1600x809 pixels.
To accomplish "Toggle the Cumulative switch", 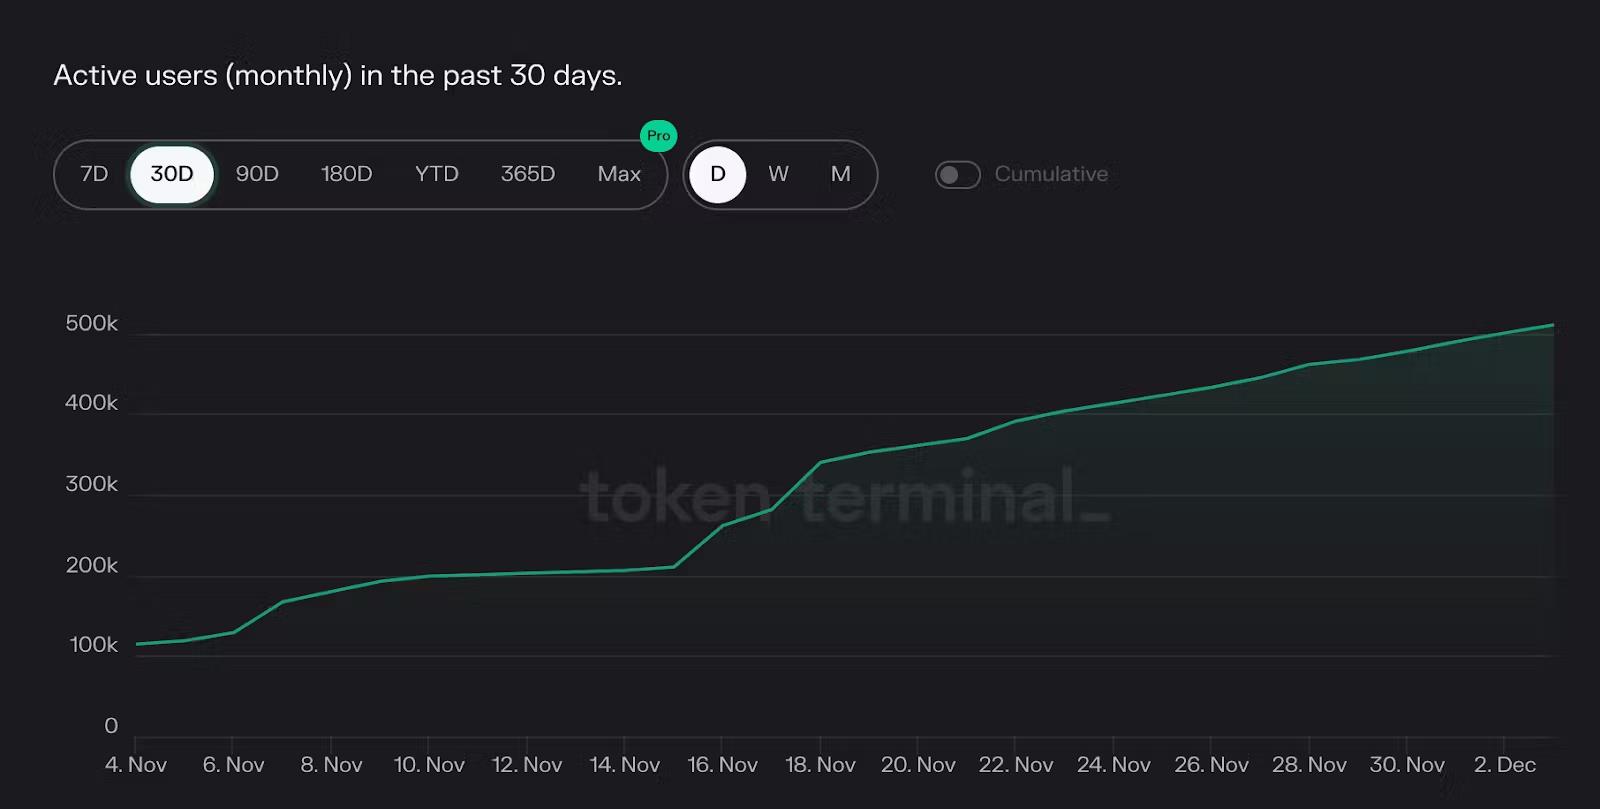I will tap(957, 175).
